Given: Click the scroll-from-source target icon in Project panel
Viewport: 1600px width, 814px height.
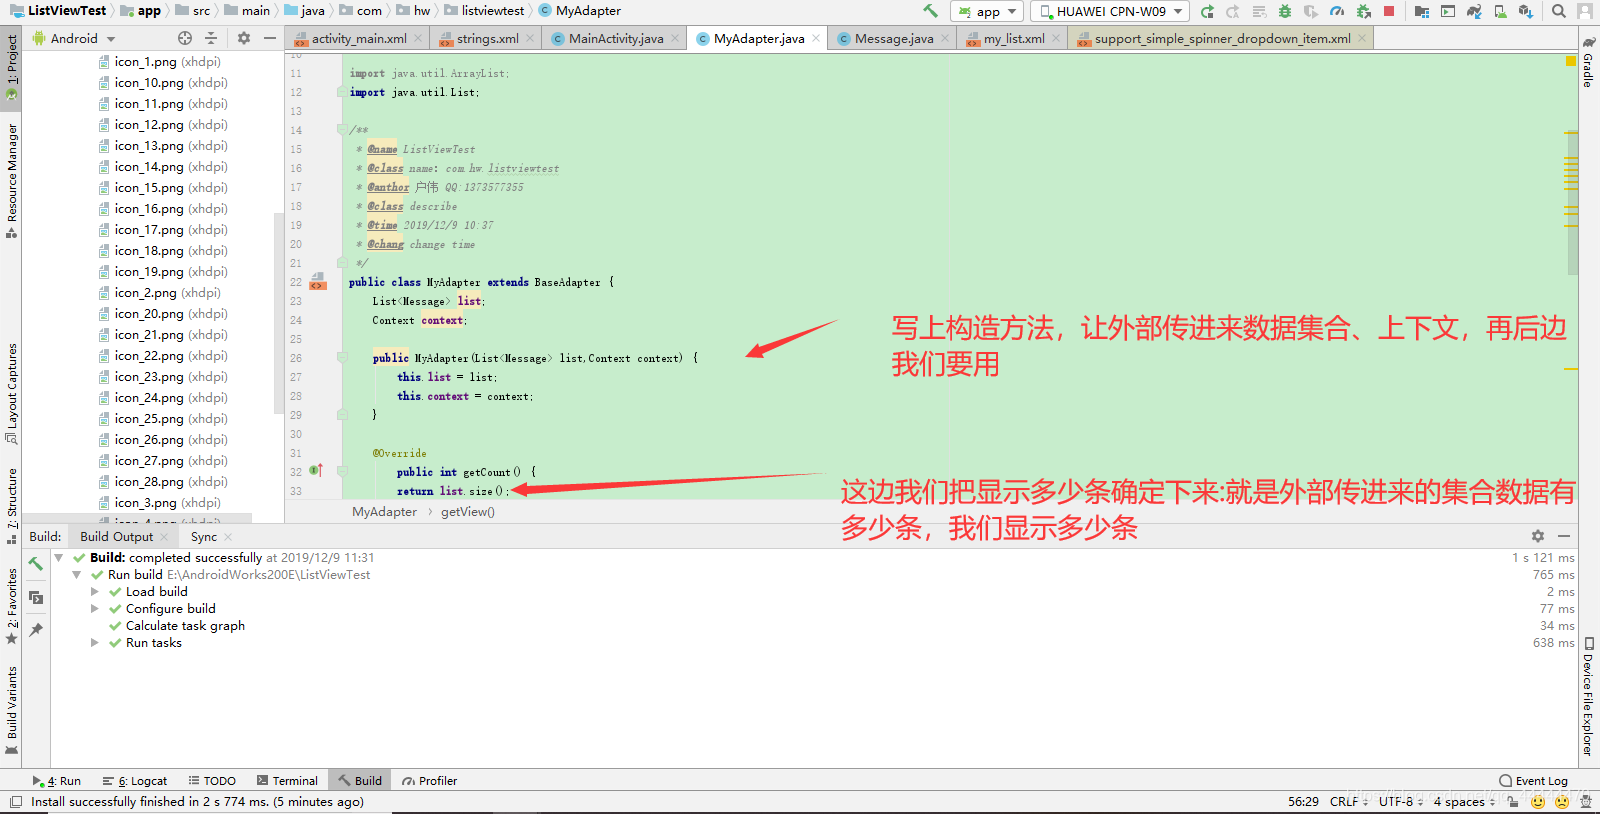Looking at the screenshot, I should [x=185, y=38].
